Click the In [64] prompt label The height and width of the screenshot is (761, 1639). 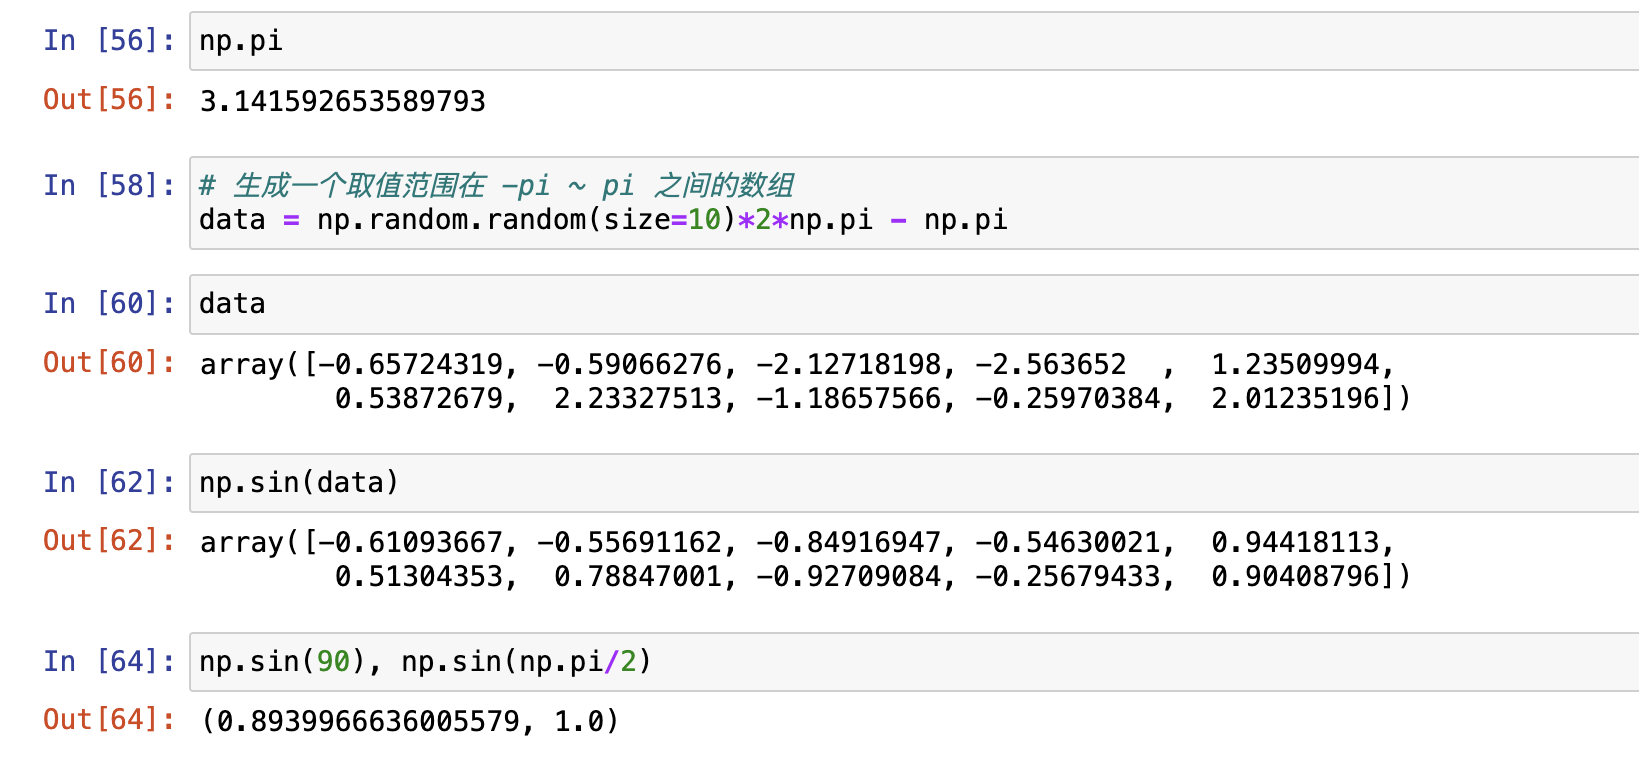[108, 662]
